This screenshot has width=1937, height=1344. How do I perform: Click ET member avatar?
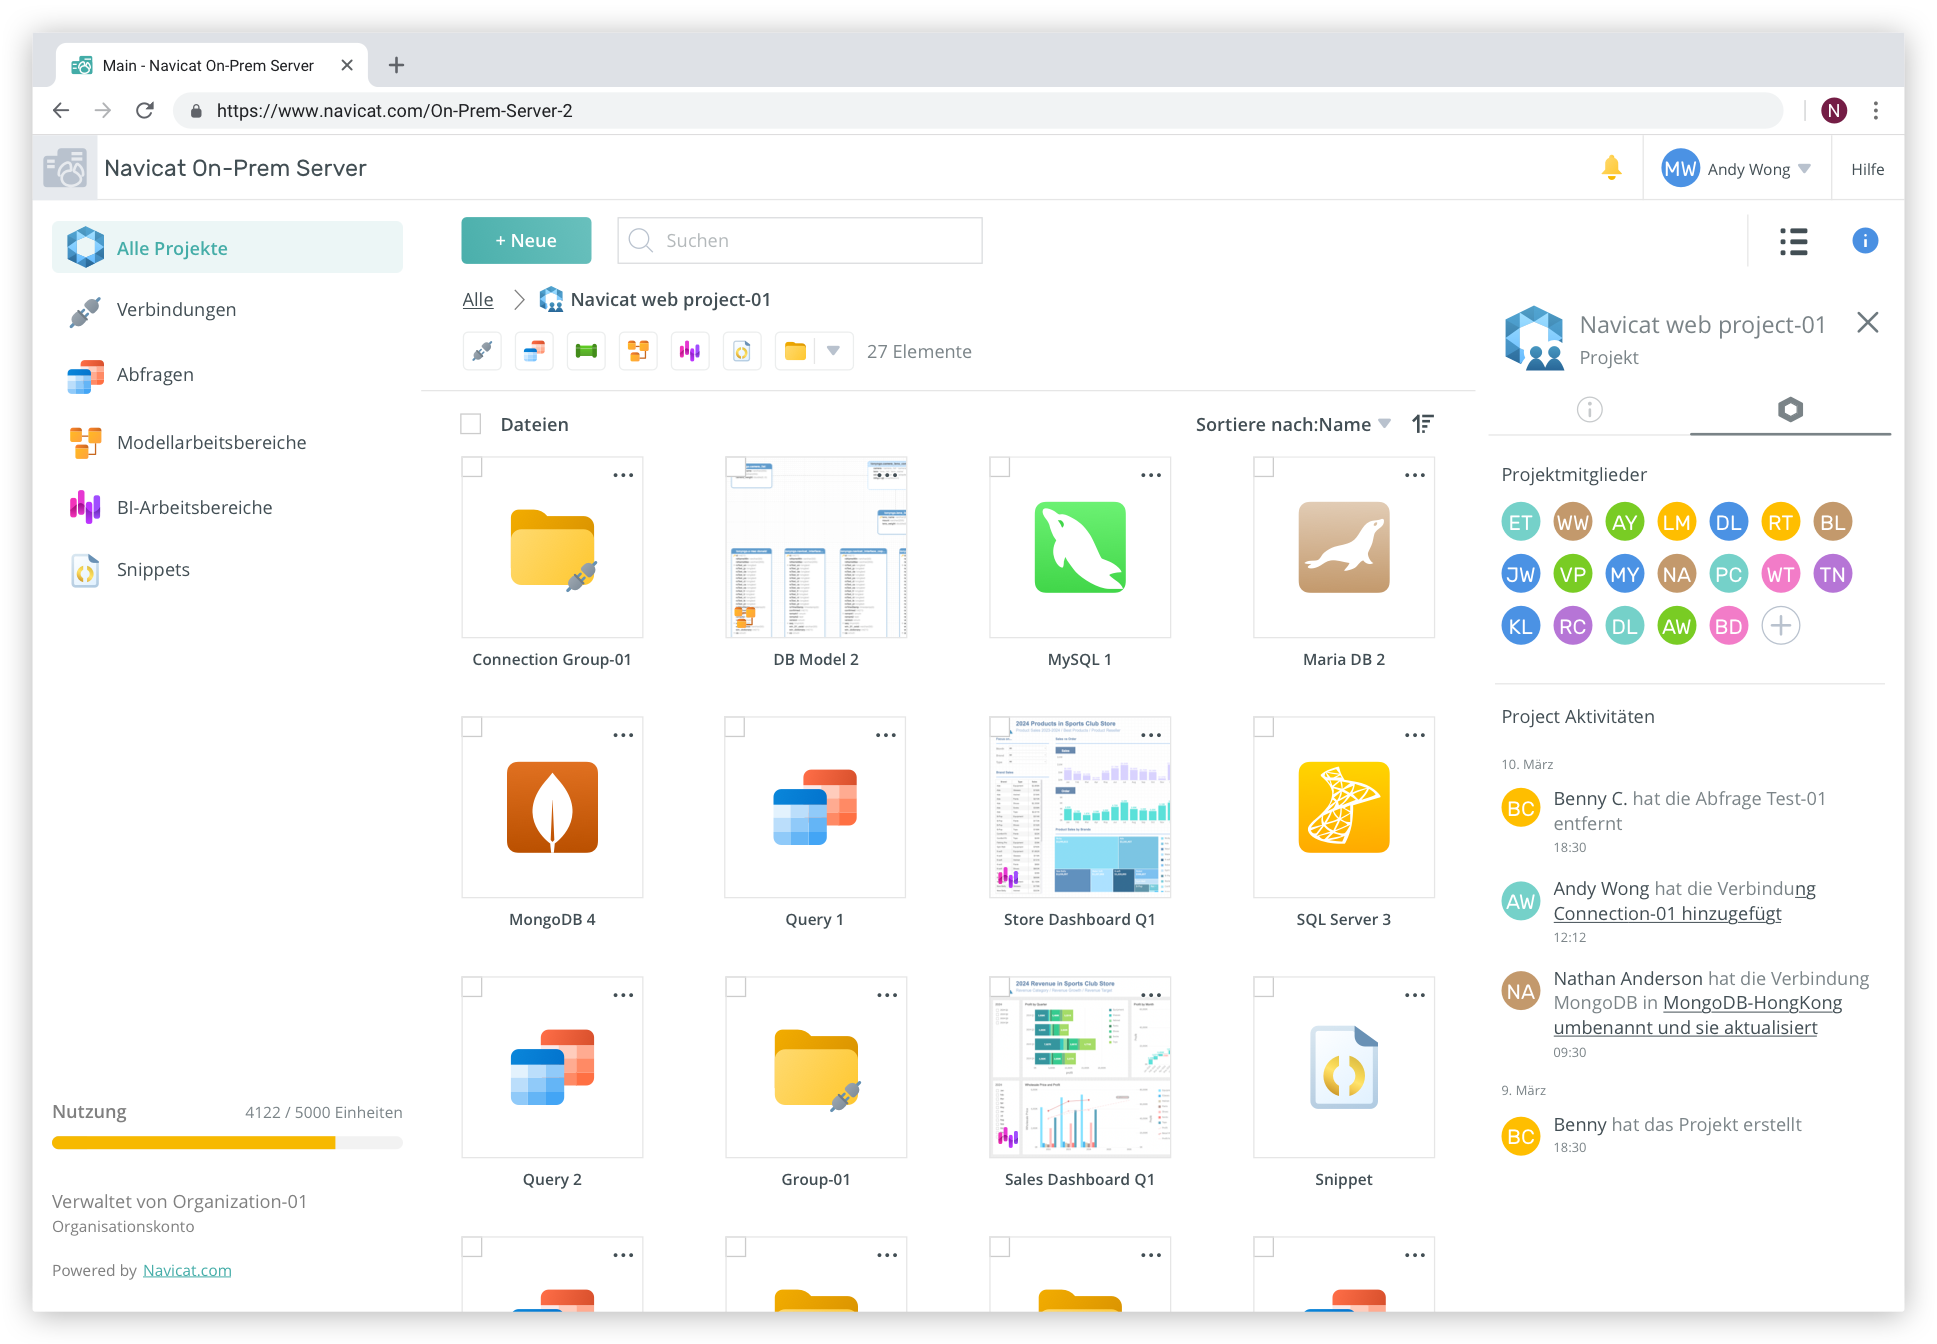[1520, 522]
